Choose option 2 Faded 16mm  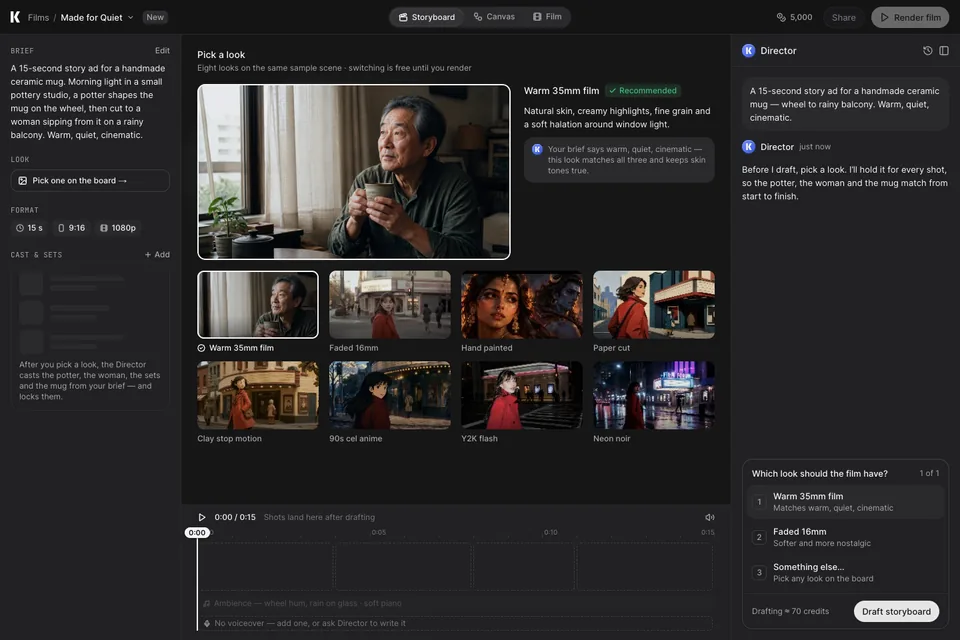coord(846,537)
